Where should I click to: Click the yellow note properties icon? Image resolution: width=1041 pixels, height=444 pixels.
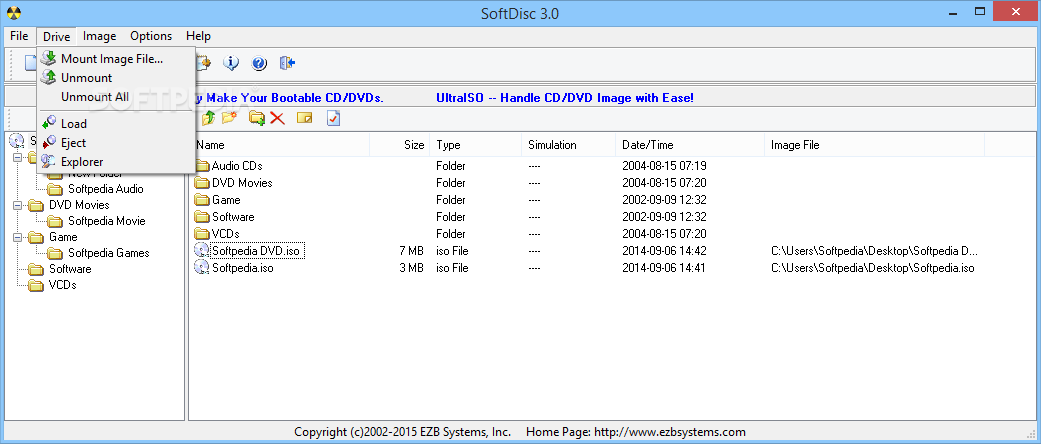pos(304,118)
